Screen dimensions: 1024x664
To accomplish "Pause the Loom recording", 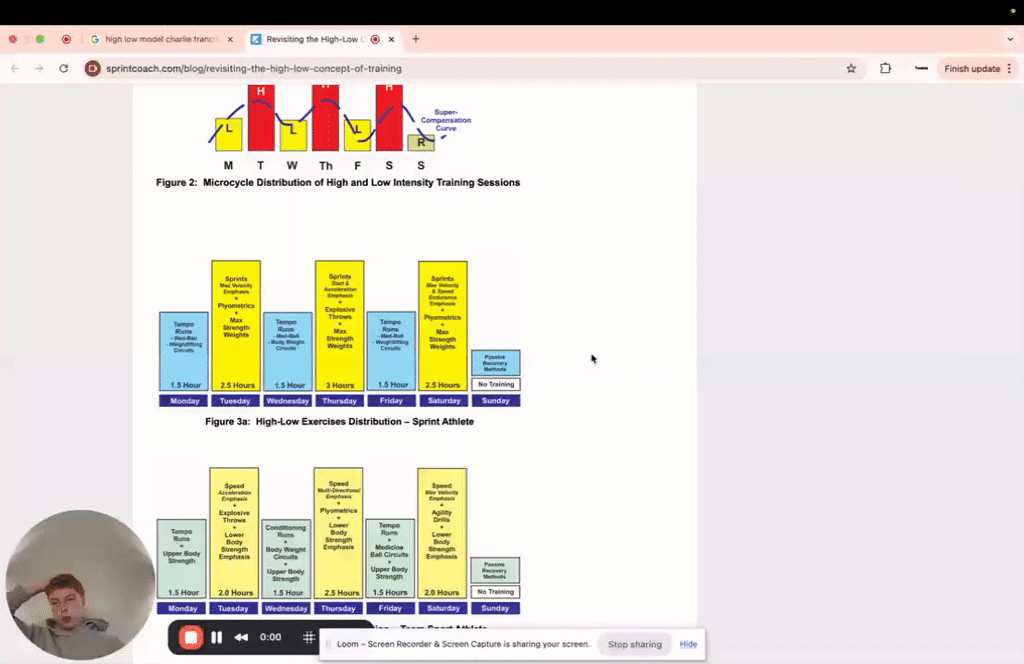I will click(x=216, y=637).
